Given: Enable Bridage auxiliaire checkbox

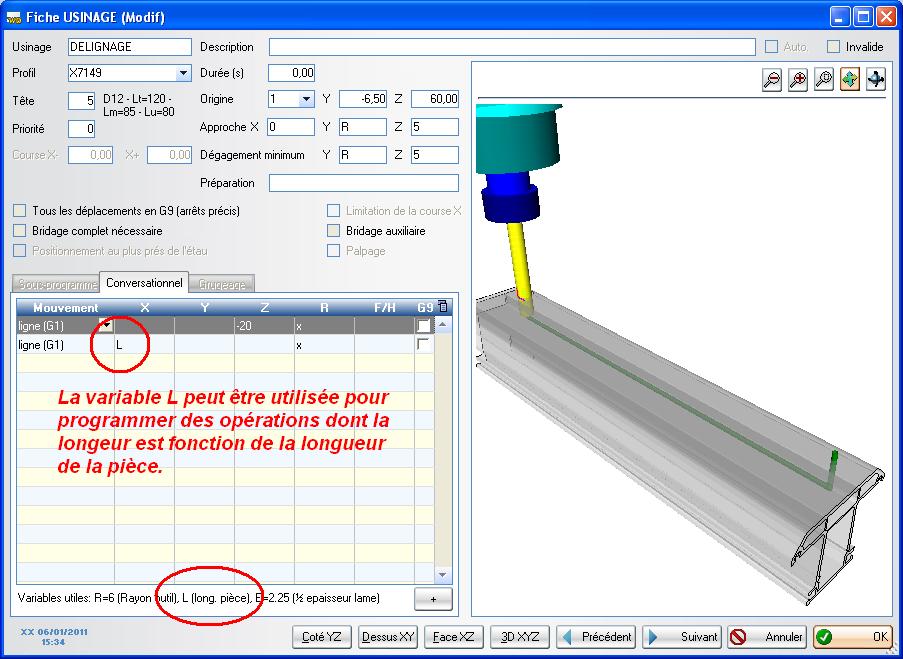Looking at the screenshot, I should click(333, 231).
